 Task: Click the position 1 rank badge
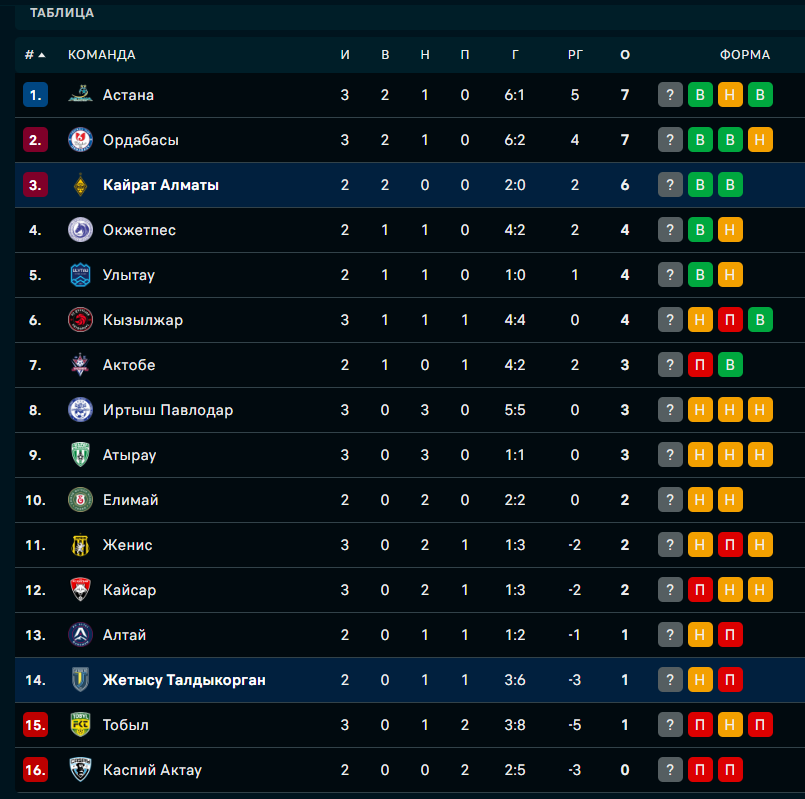[35, 95]
